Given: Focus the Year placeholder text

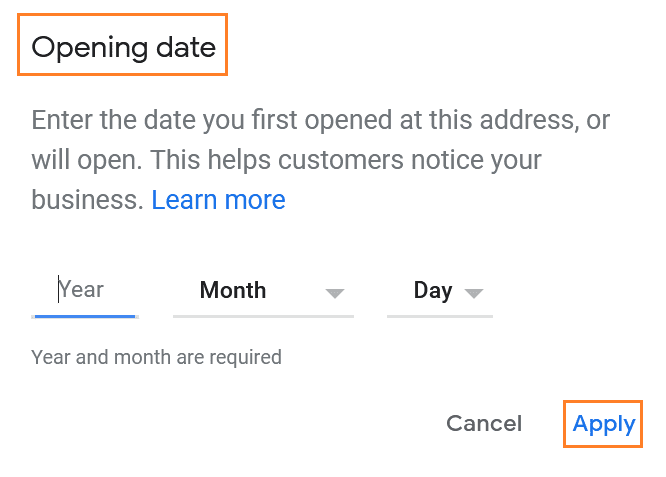Looking at the screenshot, I should click(82, 290).
